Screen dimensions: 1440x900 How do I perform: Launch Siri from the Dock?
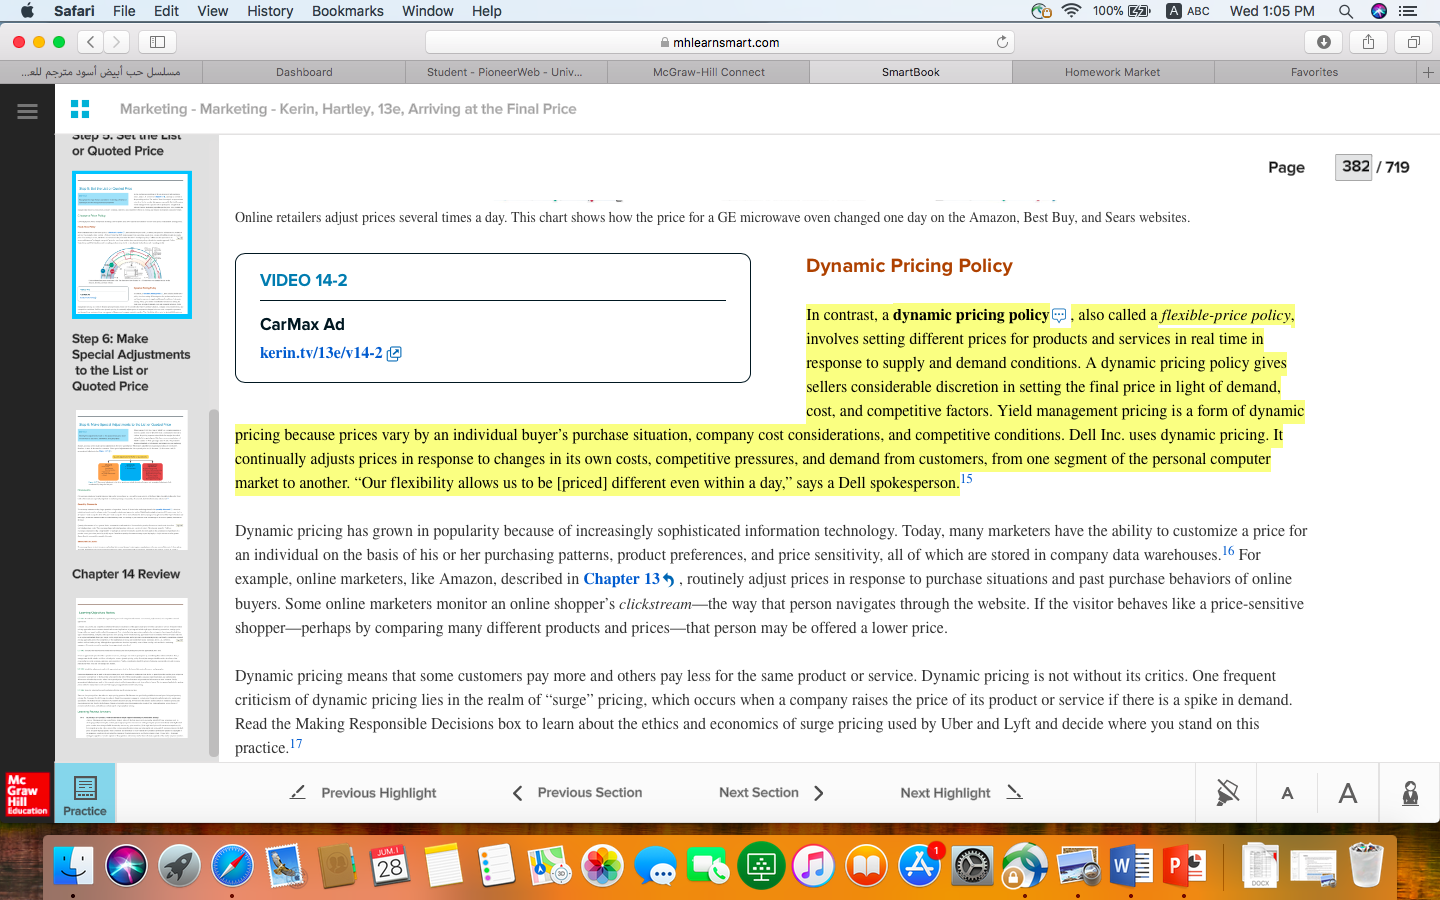(x=126, y=866)
